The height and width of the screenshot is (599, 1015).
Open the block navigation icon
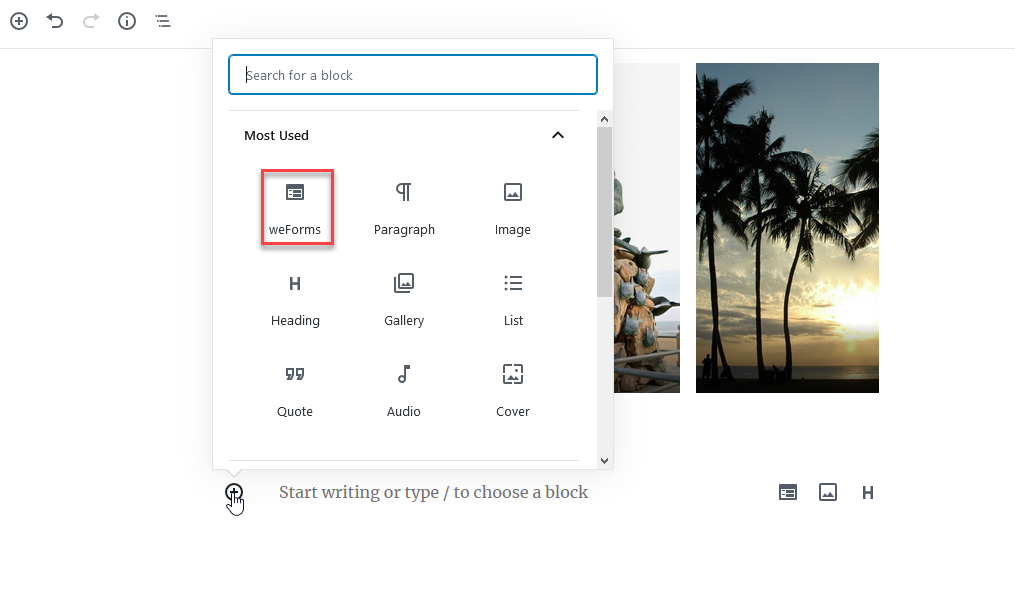162,21
